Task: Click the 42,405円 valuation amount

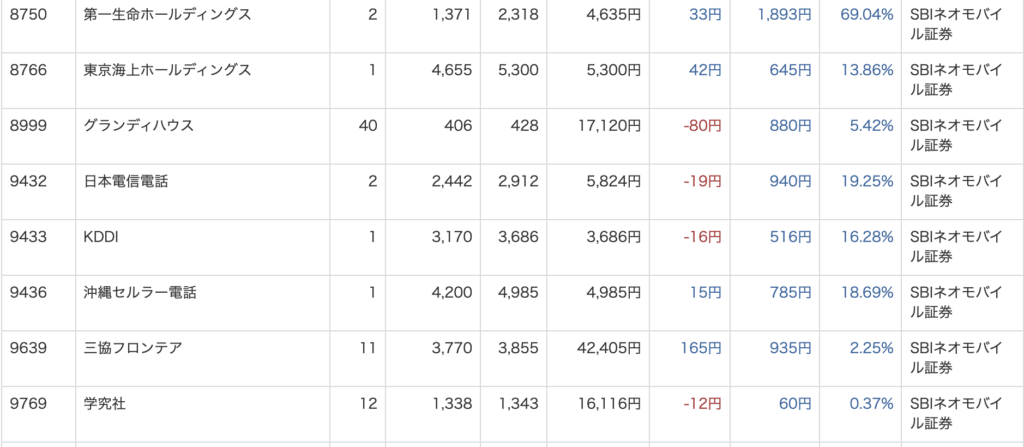Action: coord(609,348)
